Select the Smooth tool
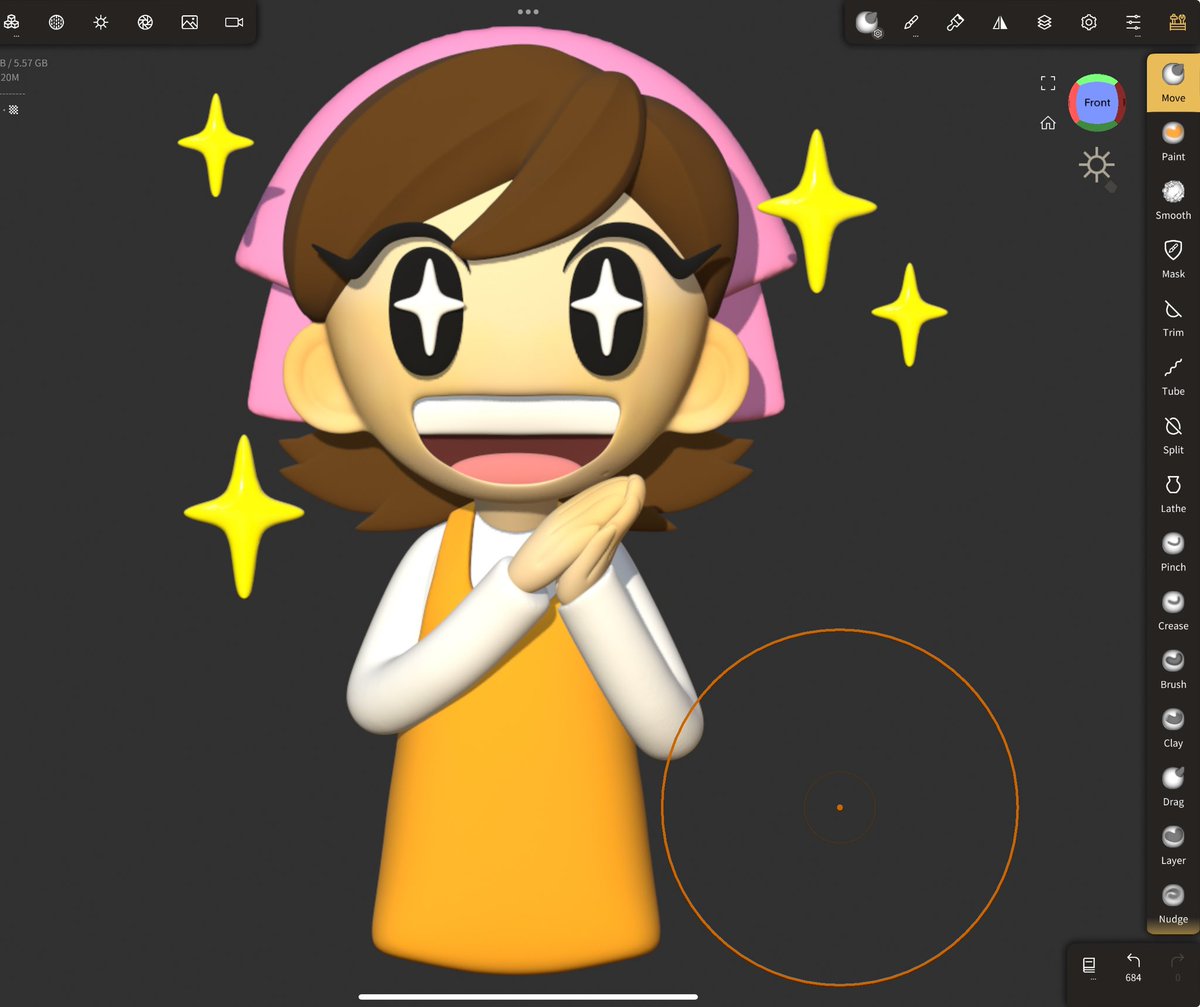The width and height of the screenshot is (1200, 1007). click(x=1173, y=200)
